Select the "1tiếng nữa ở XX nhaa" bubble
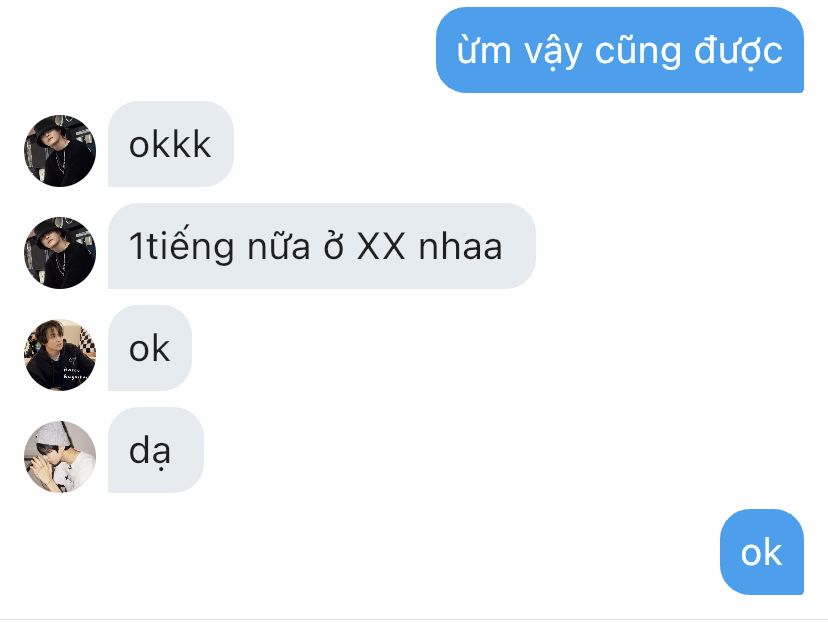The height and width of the screenshot is (627, 828). pos(322,246)
